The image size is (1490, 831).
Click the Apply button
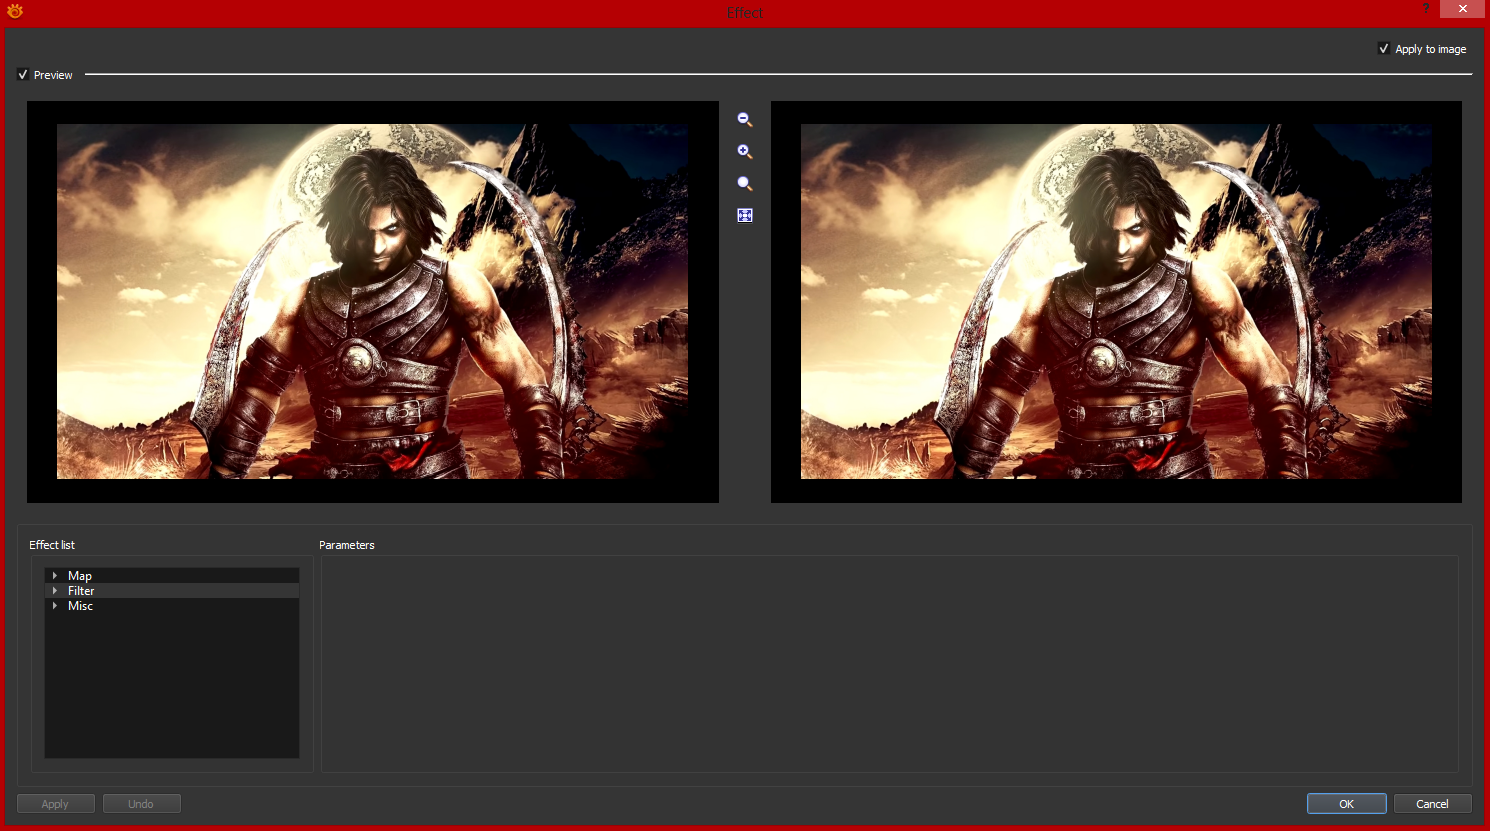56,804
